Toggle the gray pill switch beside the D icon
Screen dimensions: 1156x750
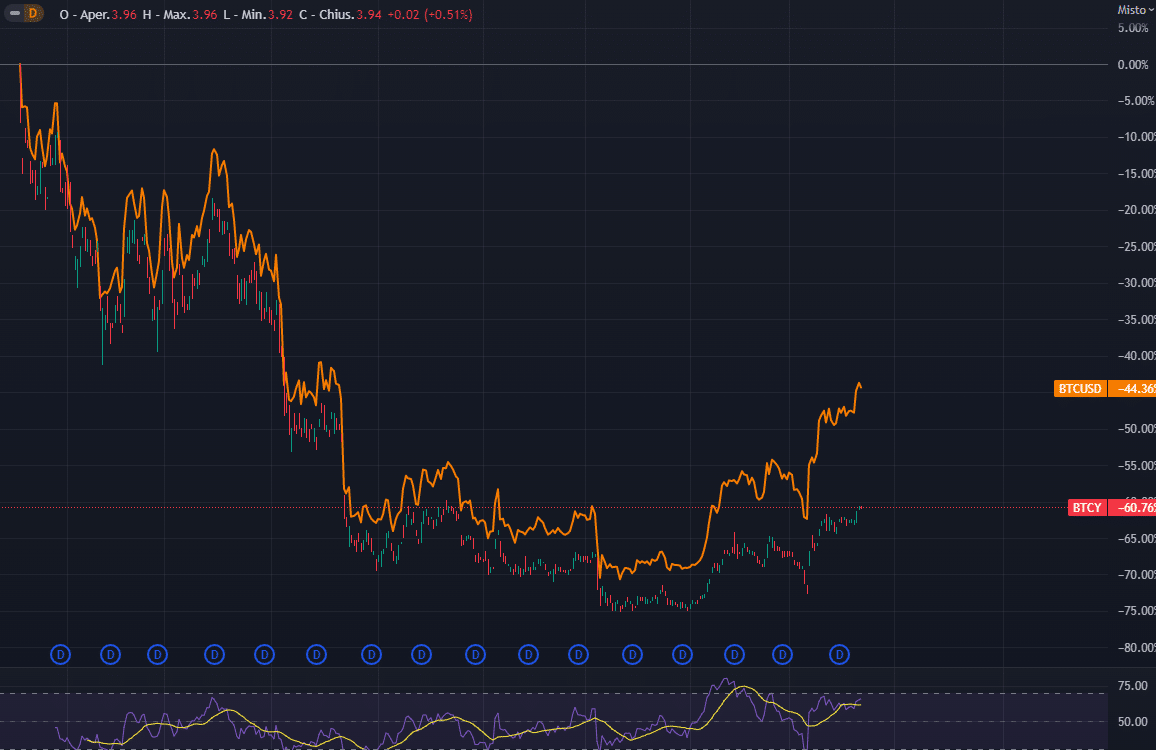(x=14, y=14)
